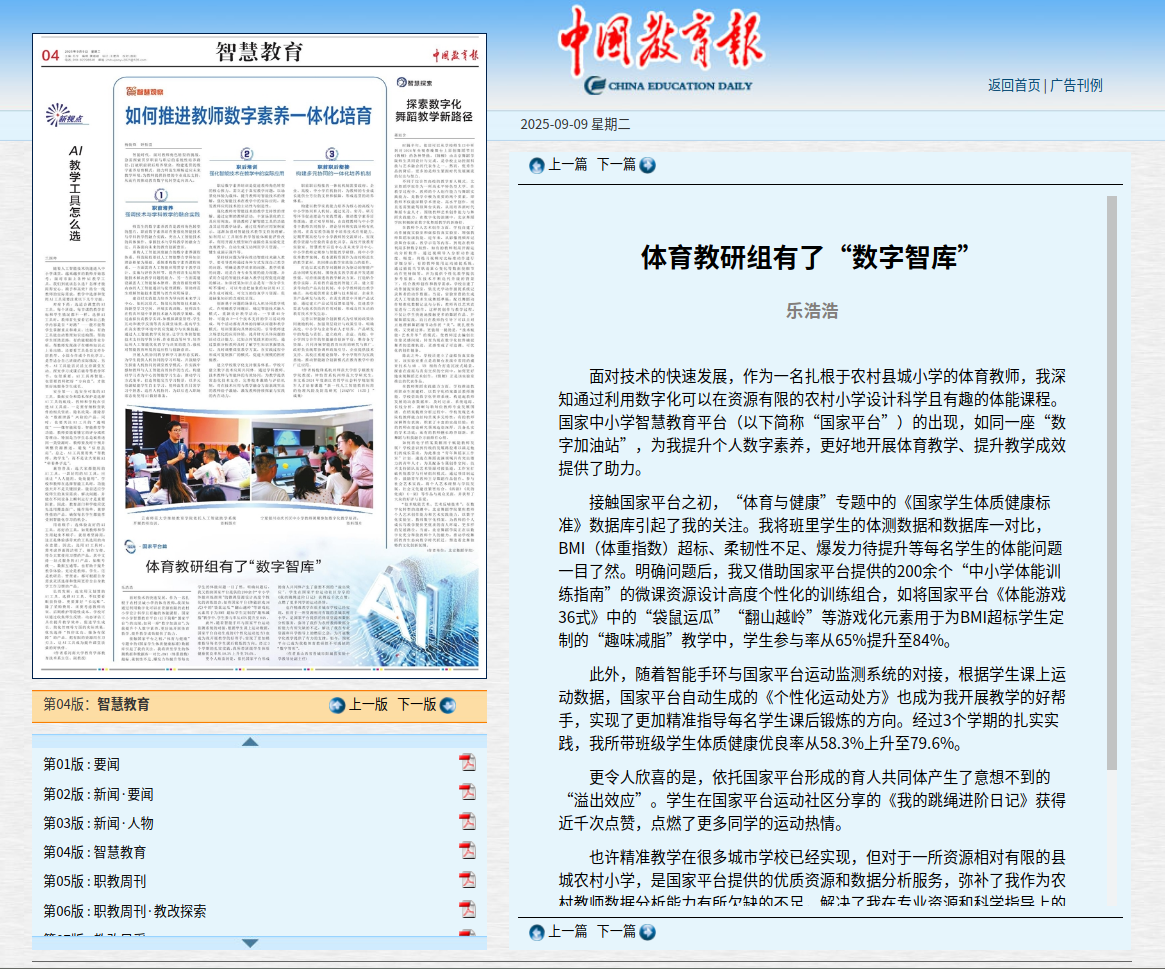
Task: Select 第01版：要闻 in page list
Action: coord(81,764)
